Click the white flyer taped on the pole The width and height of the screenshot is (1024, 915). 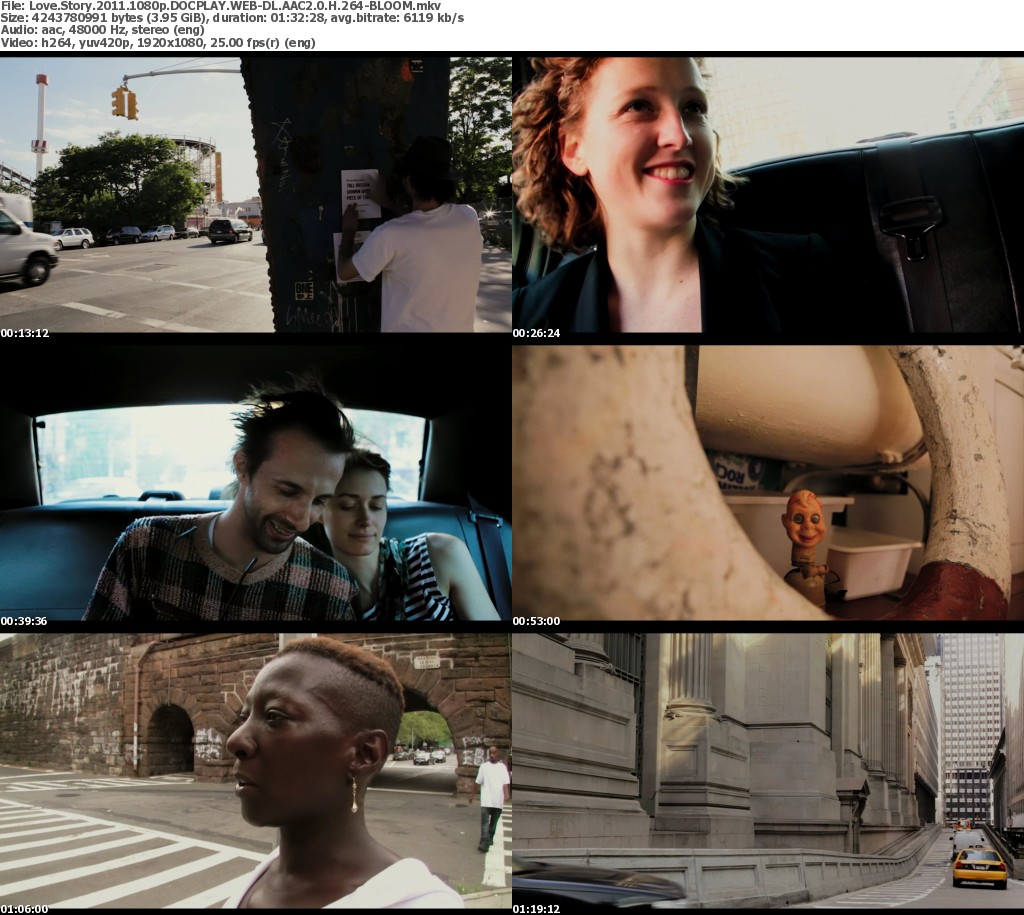359,192
